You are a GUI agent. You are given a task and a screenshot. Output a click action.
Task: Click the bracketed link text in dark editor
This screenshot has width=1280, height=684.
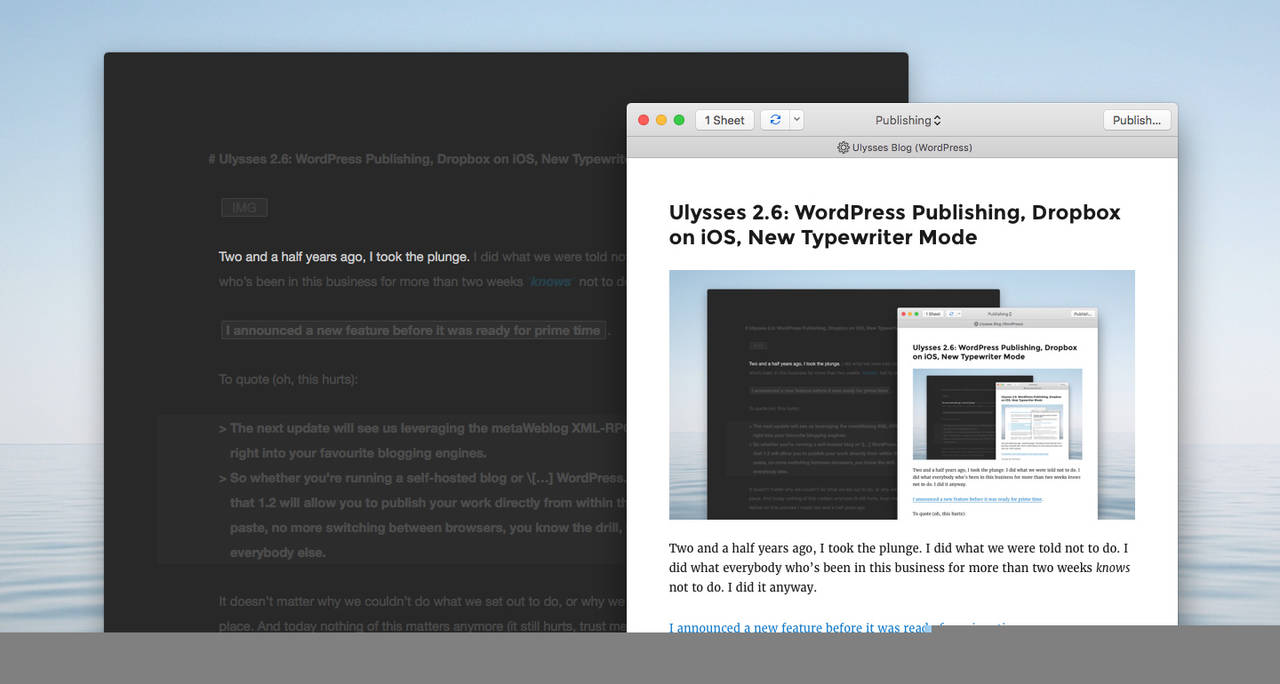coord(413,330)
